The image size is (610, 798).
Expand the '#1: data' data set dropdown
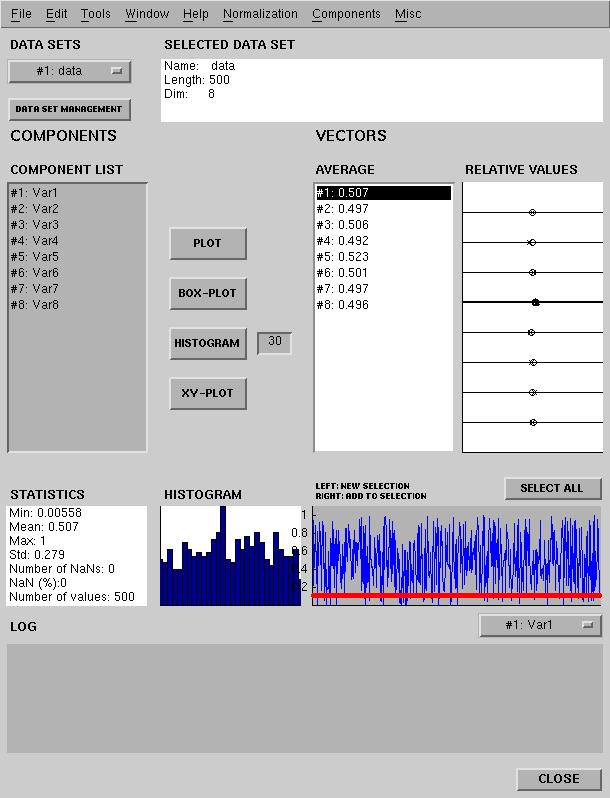click(x=69, y=71)
